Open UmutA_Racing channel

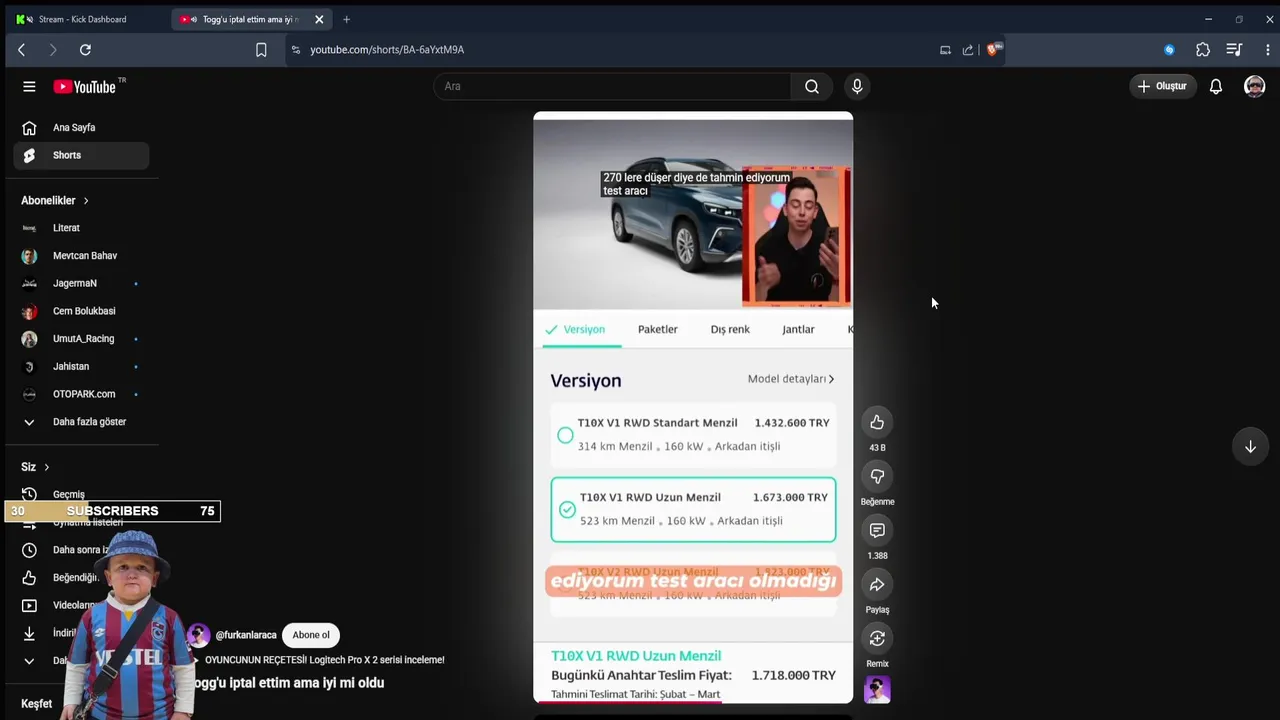(x=81, y=339)
